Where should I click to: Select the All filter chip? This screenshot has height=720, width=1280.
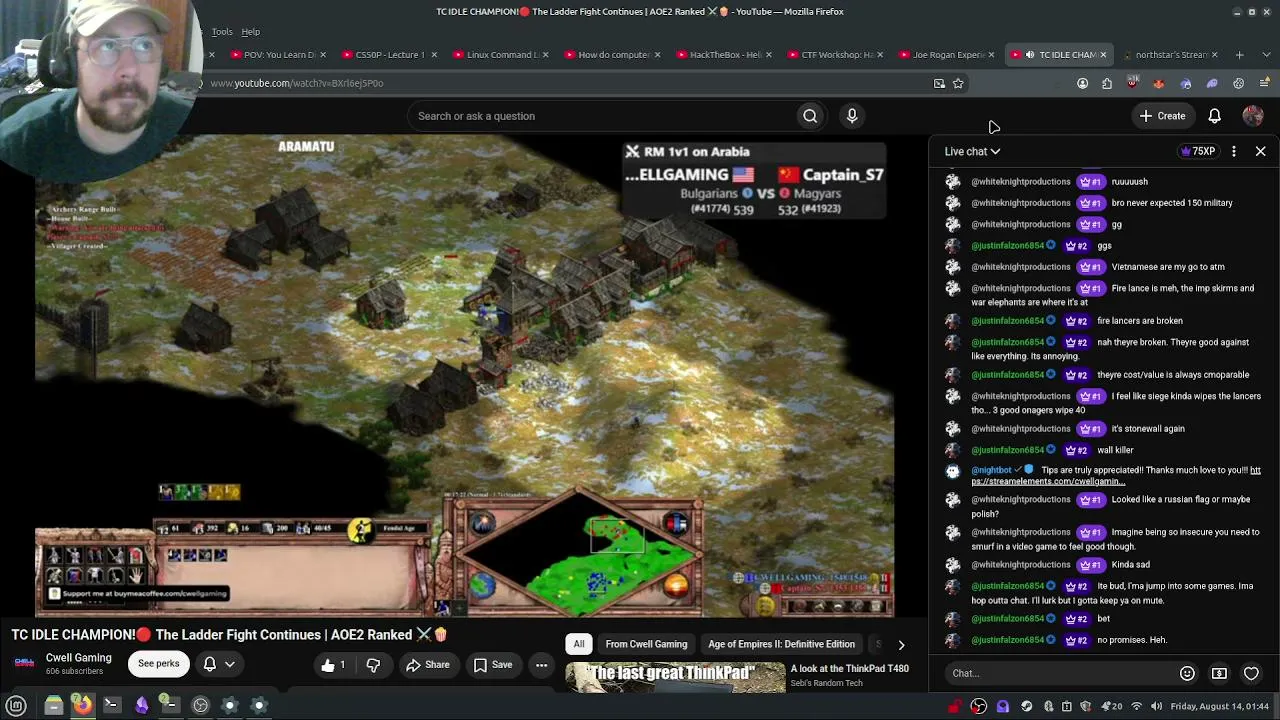(579, 644)
